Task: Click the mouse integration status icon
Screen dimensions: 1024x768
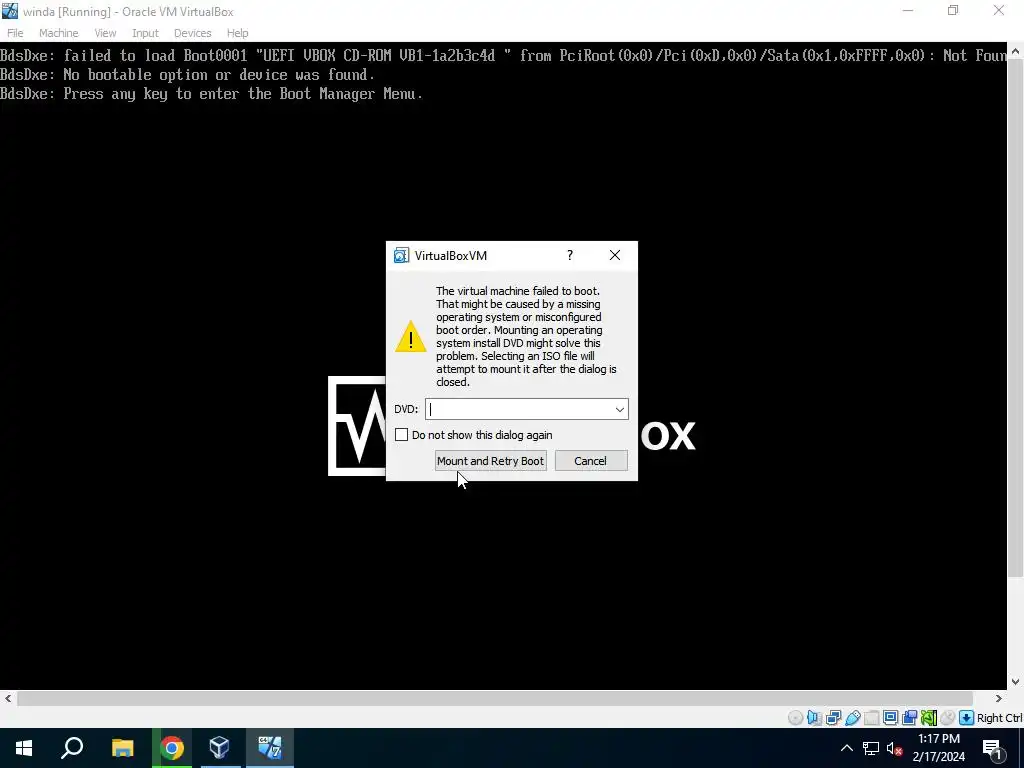Action: pos(948,718)
